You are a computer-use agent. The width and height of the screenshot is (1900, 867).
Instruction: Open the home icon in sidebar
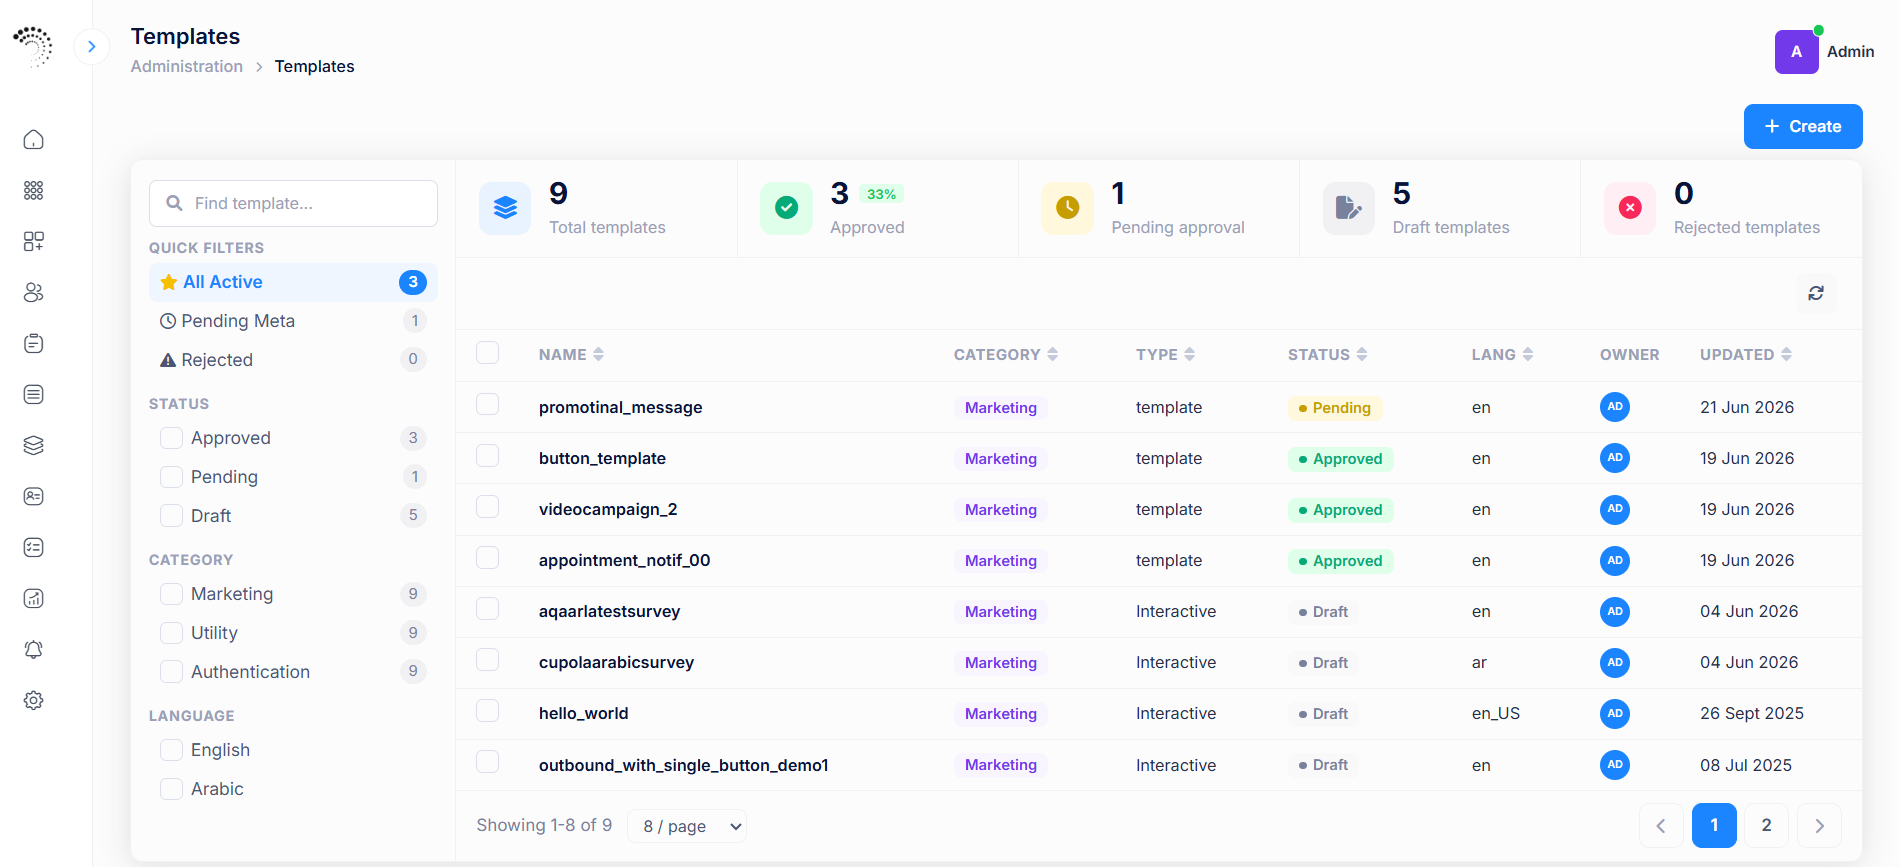pos(33,139)
